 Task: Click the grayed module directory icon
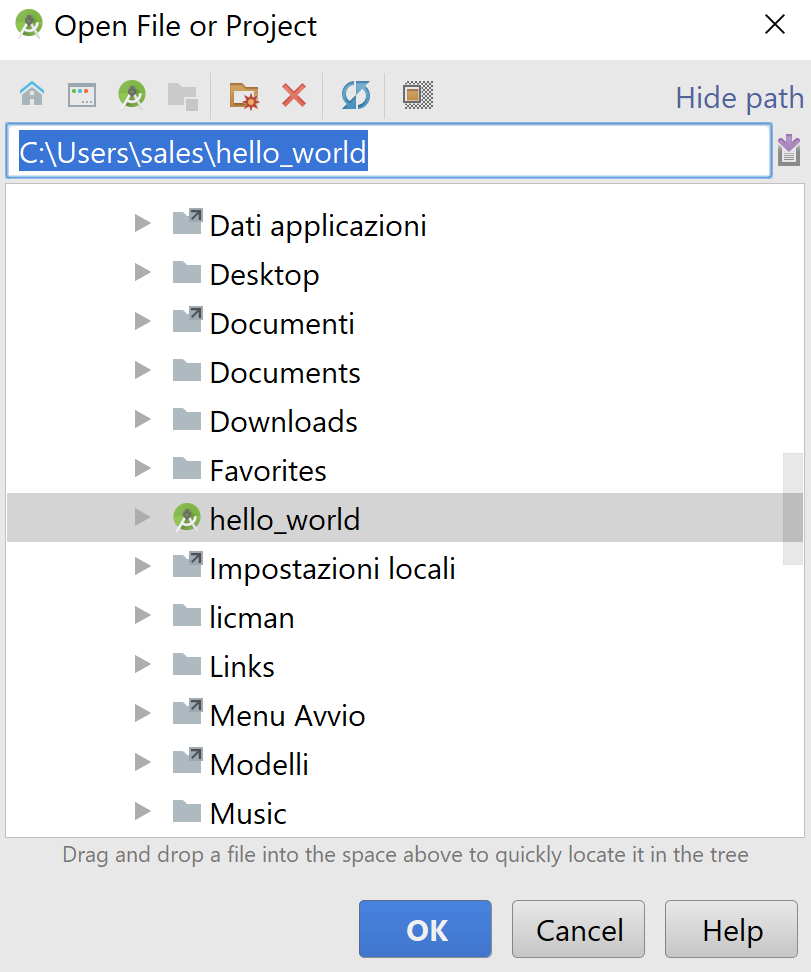183,96
